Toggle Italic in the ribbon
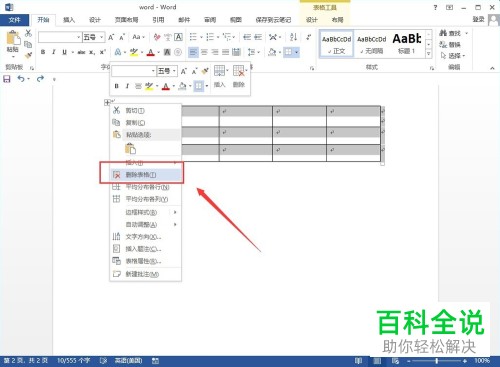Image resolution: width=500 pixels, height=367 pixels. point(54,52)
